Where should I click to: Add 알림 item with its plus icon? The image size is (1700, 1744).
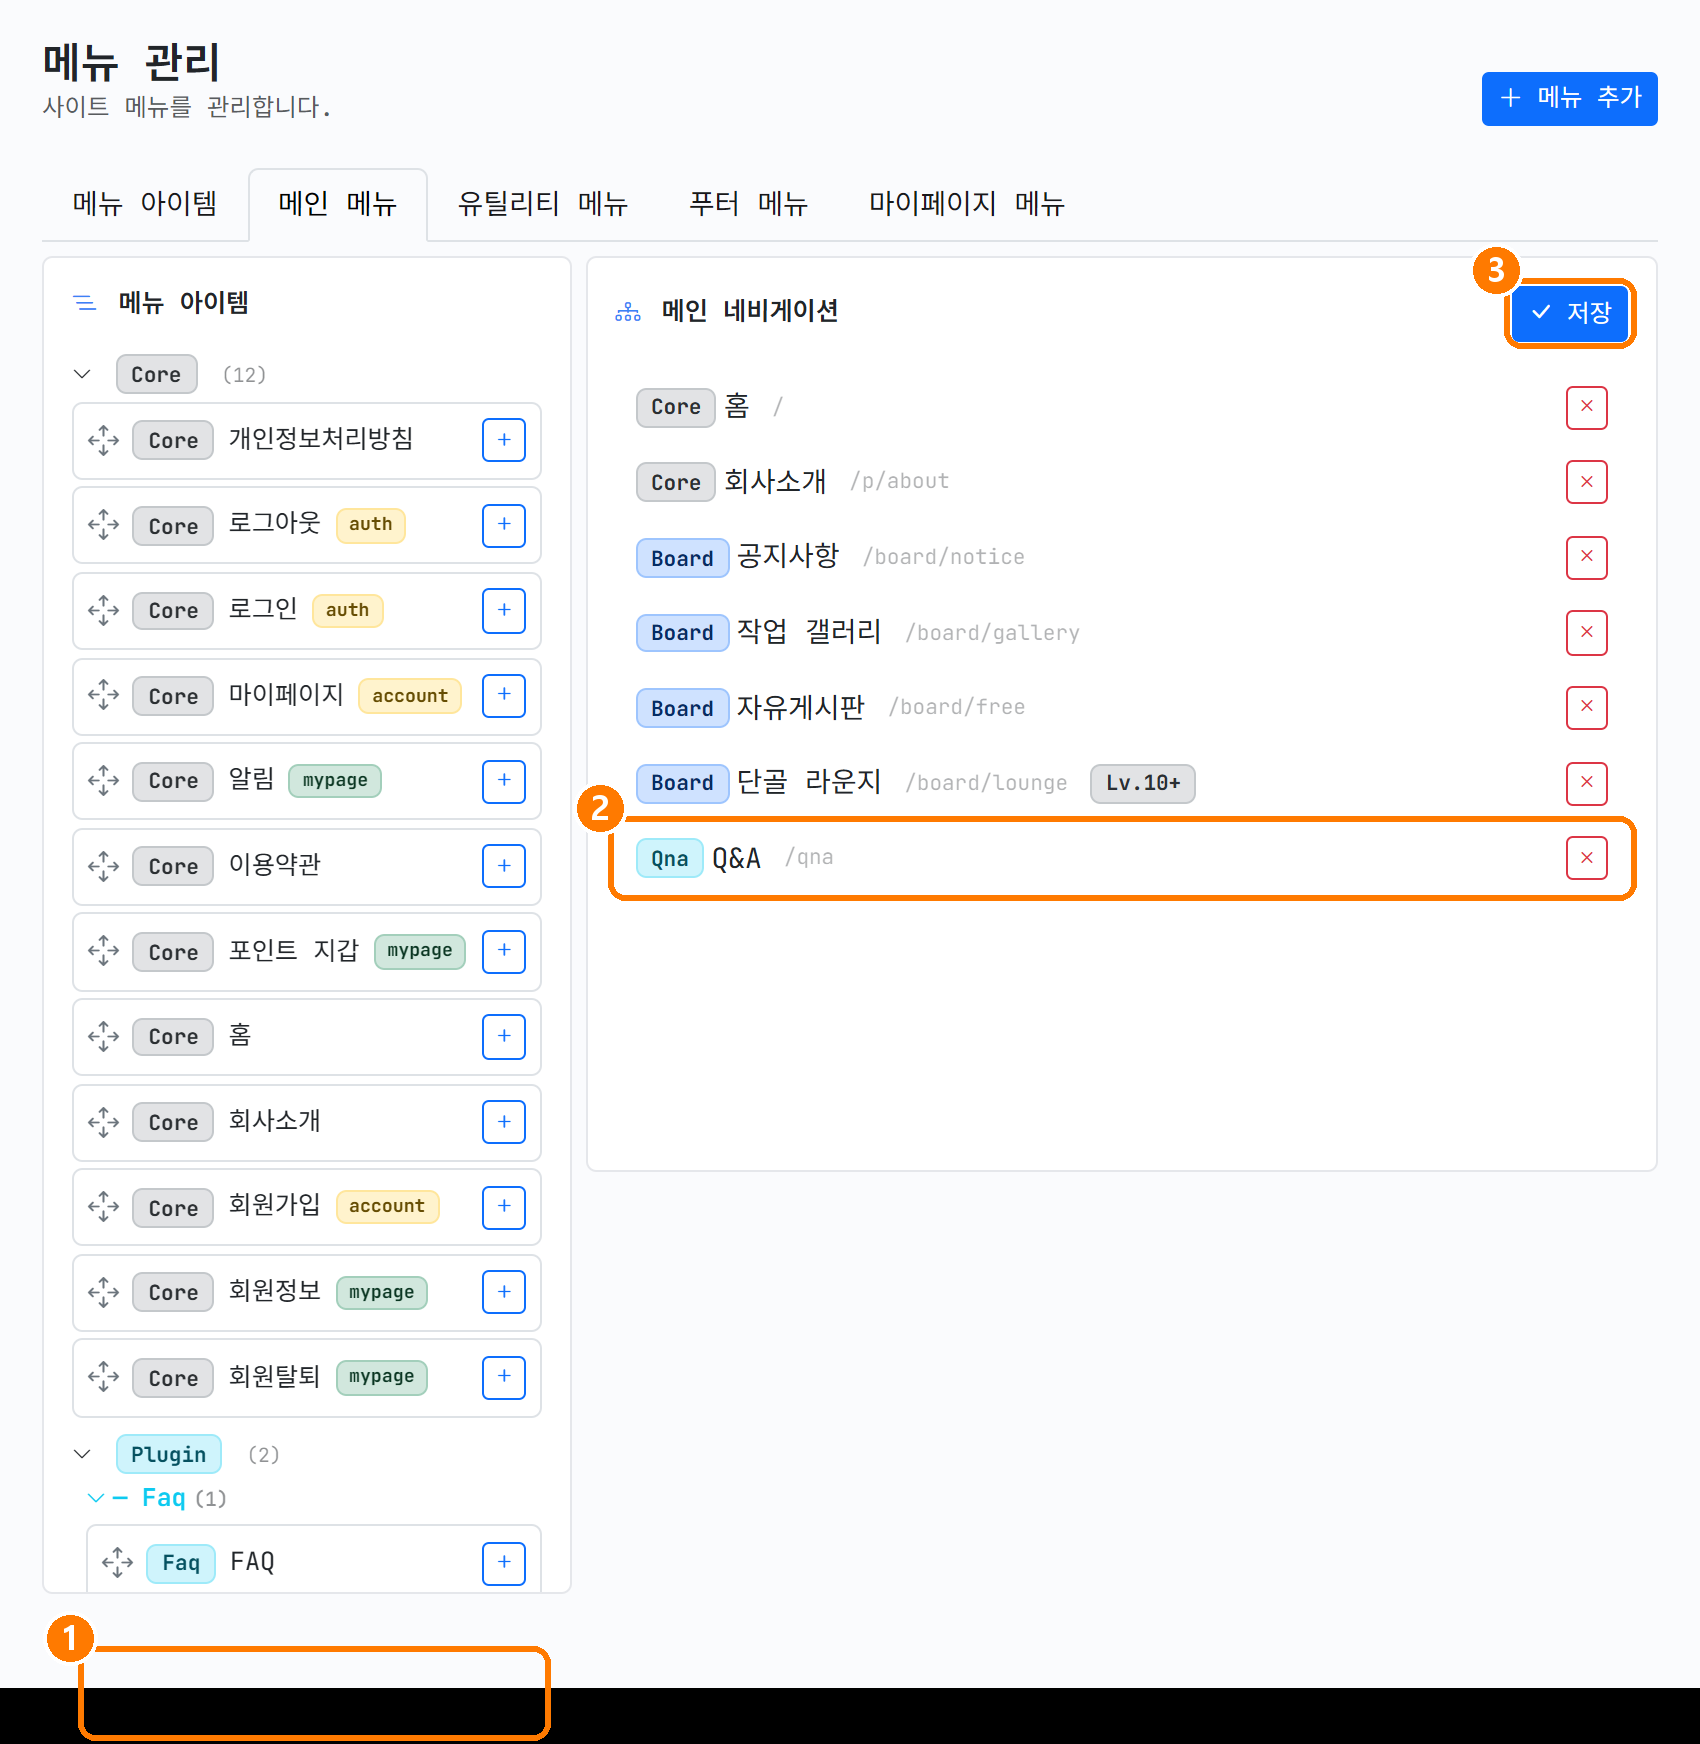coord(504,780)
